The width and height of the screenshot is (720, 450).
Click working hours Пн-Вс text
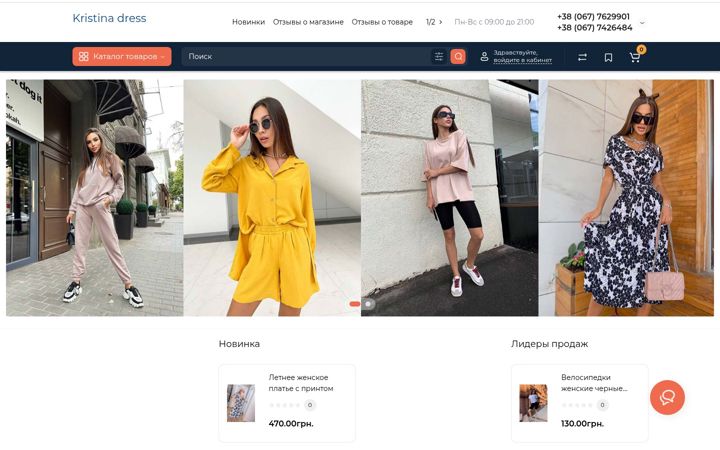point(494,22)
